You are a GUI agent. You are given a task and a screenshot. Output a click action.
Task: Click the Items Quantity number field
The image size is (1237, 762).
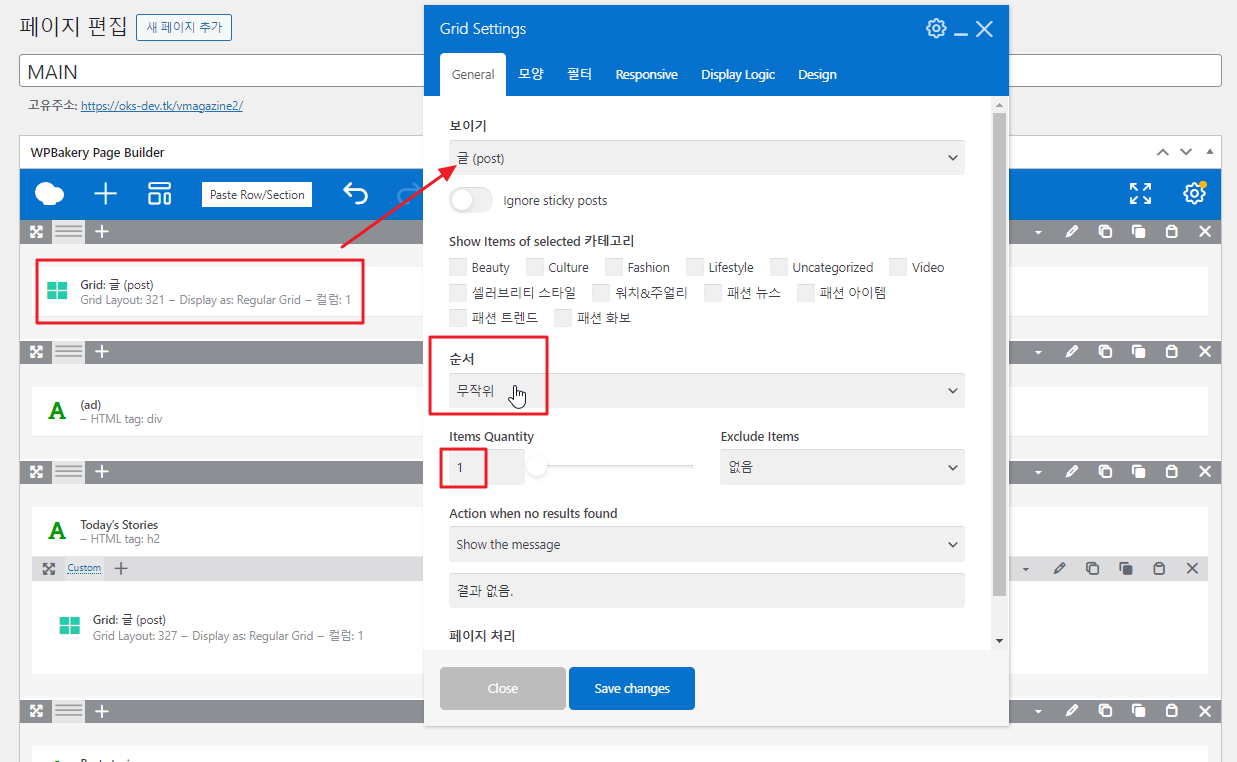(x=486, y=467)
